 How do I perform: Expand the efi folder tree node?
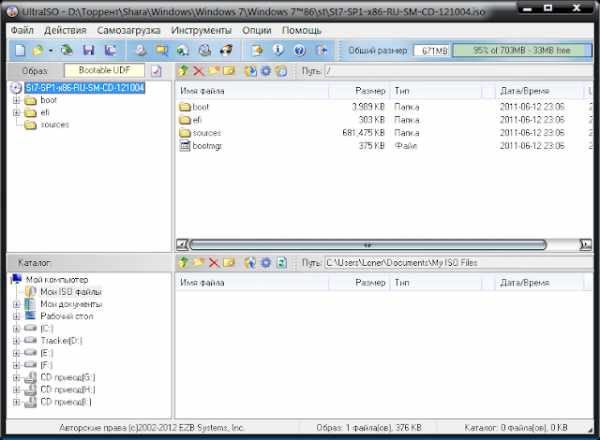pos(16,113)
